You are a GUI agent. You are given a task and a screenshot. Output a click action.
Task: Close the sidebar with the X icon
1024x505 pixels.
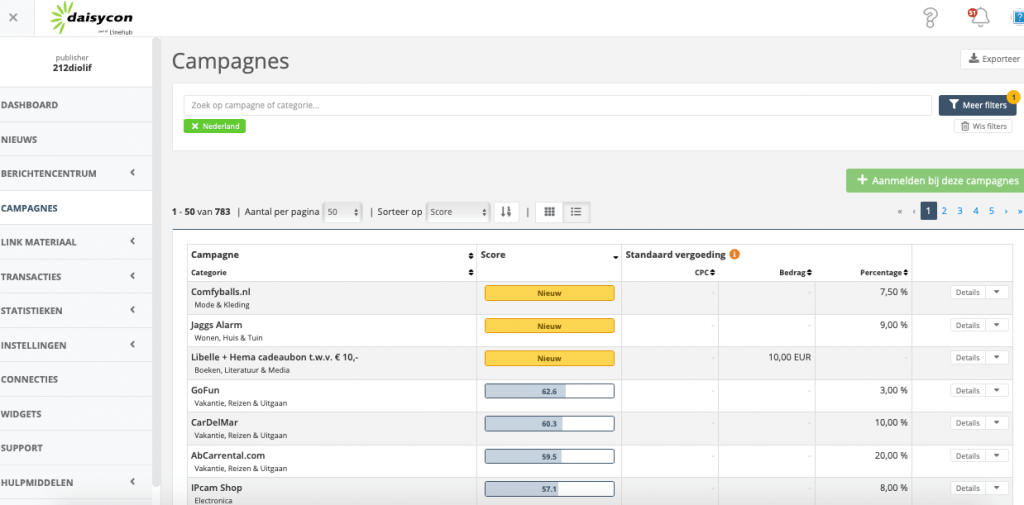coord(13,18)
